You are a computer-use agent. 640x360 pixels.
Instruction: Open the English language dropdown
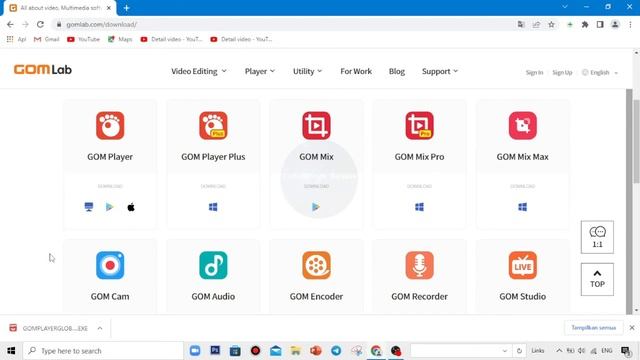tap(600, 72)
